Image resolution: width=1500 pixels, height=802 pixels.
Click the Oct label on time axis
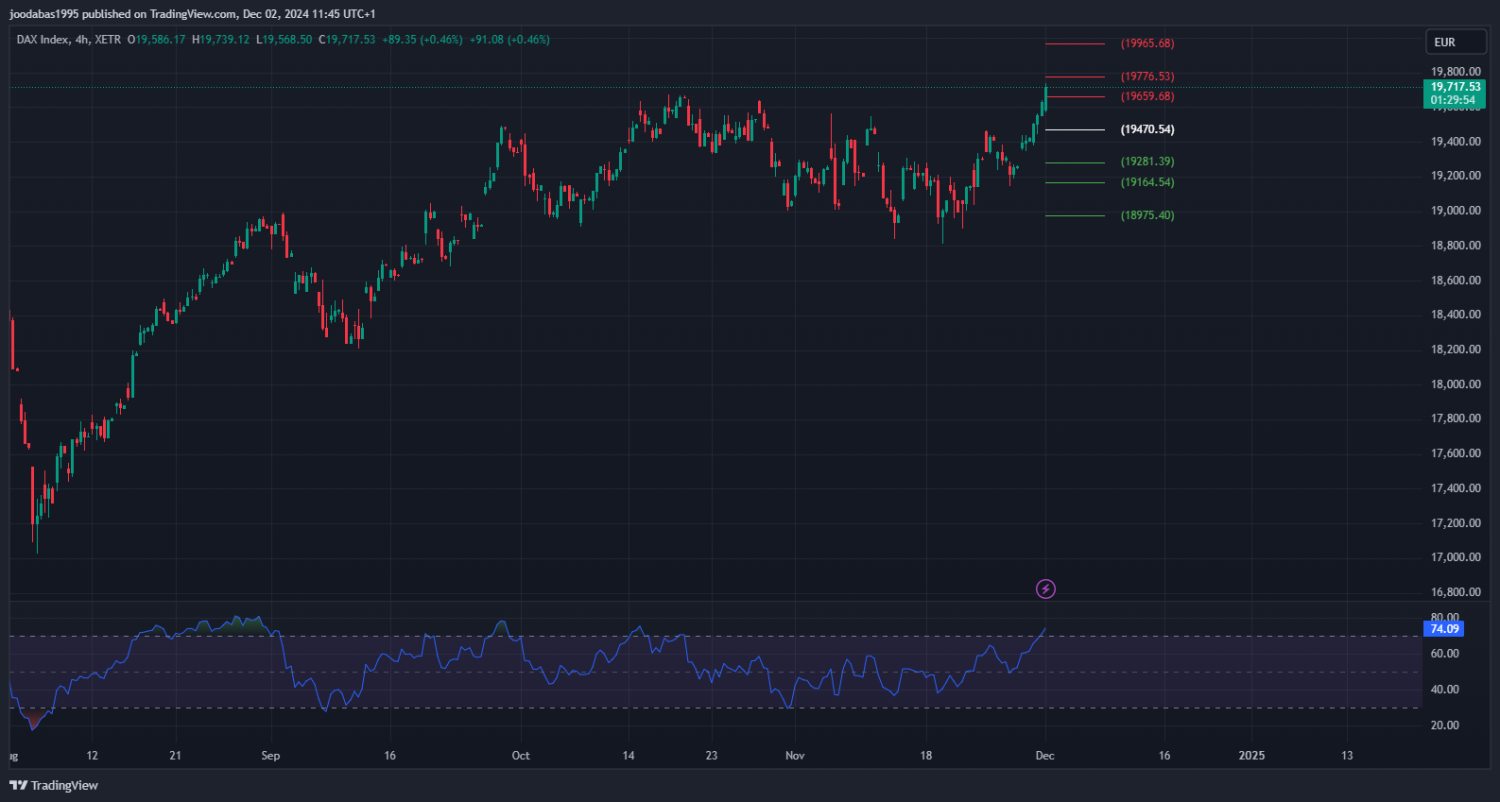pos(519,756)
